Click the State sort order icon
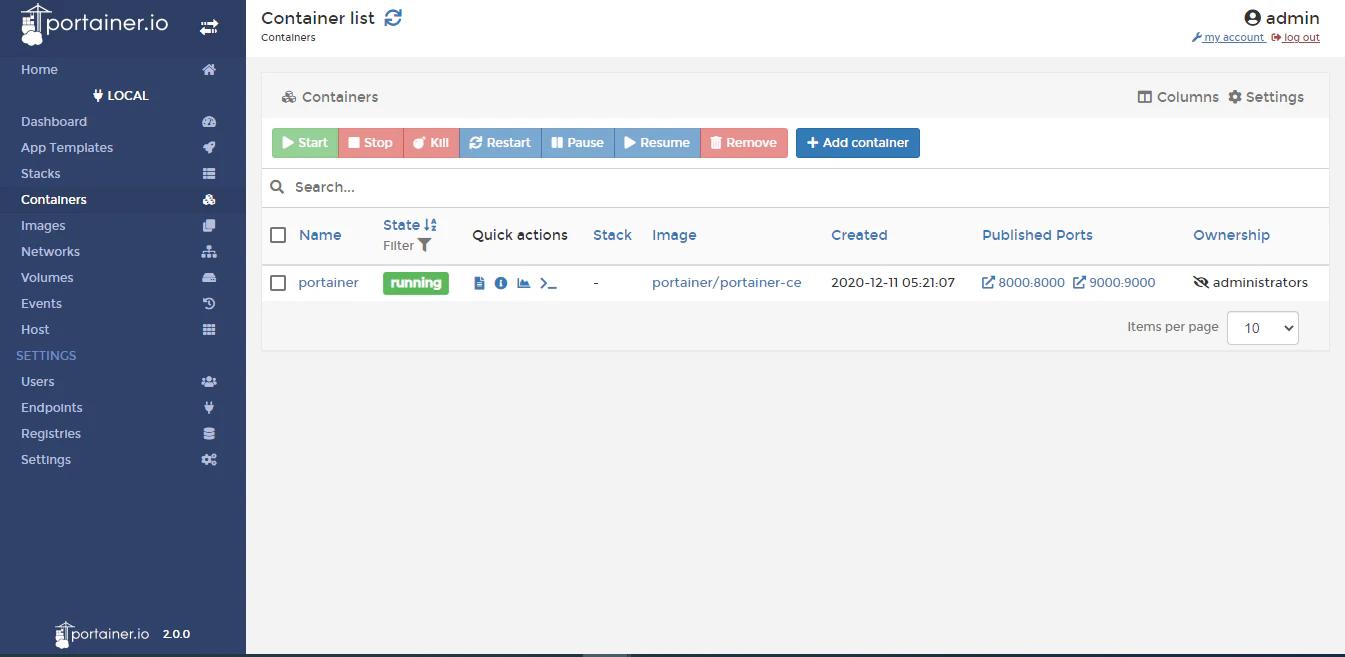 (x=431, y=225)
